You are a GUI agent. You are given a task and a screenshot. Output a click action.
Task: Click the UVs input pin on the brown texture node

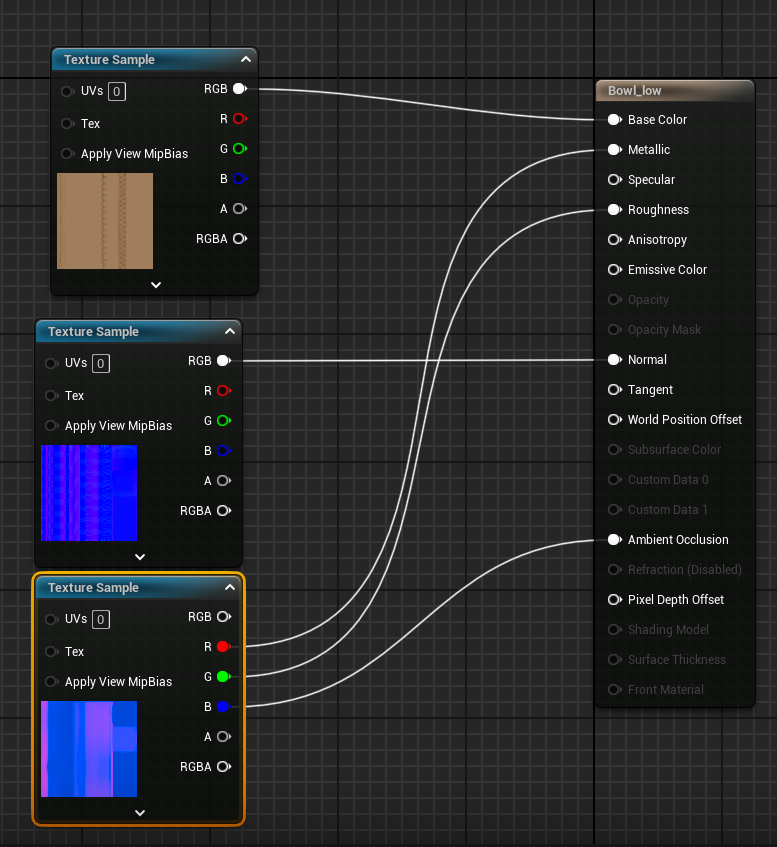point(68,91)
